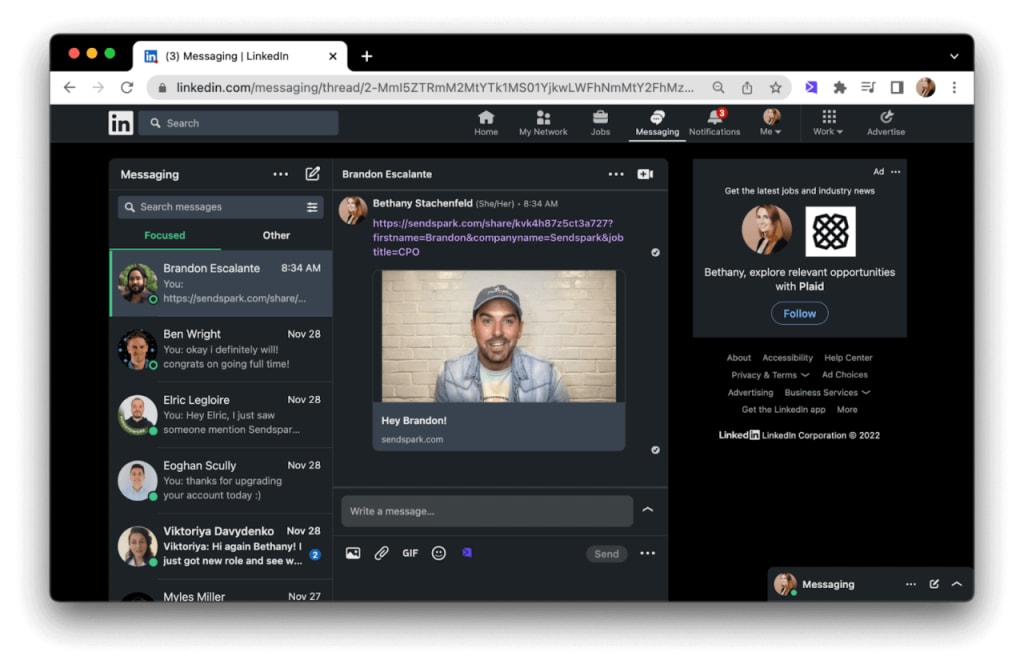Screen dimensions: 1024x668
Task: Expand Privacy & Terms footer dropdown
Action: [x=770, y=375]
